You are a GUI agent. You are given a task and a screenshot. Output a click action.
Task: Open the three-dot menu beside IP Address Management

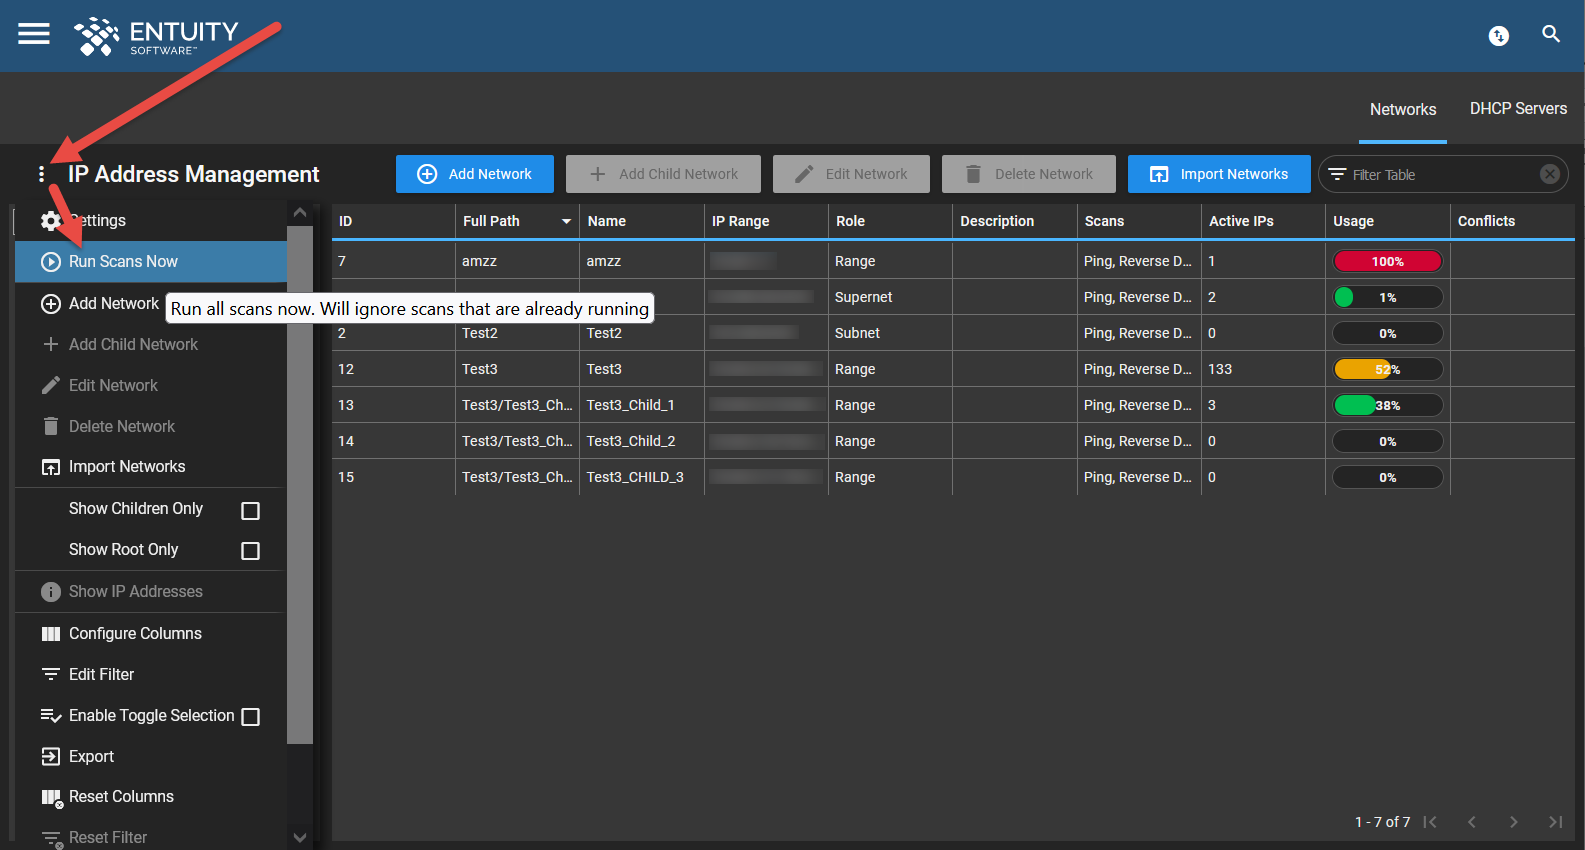(41, 174)
